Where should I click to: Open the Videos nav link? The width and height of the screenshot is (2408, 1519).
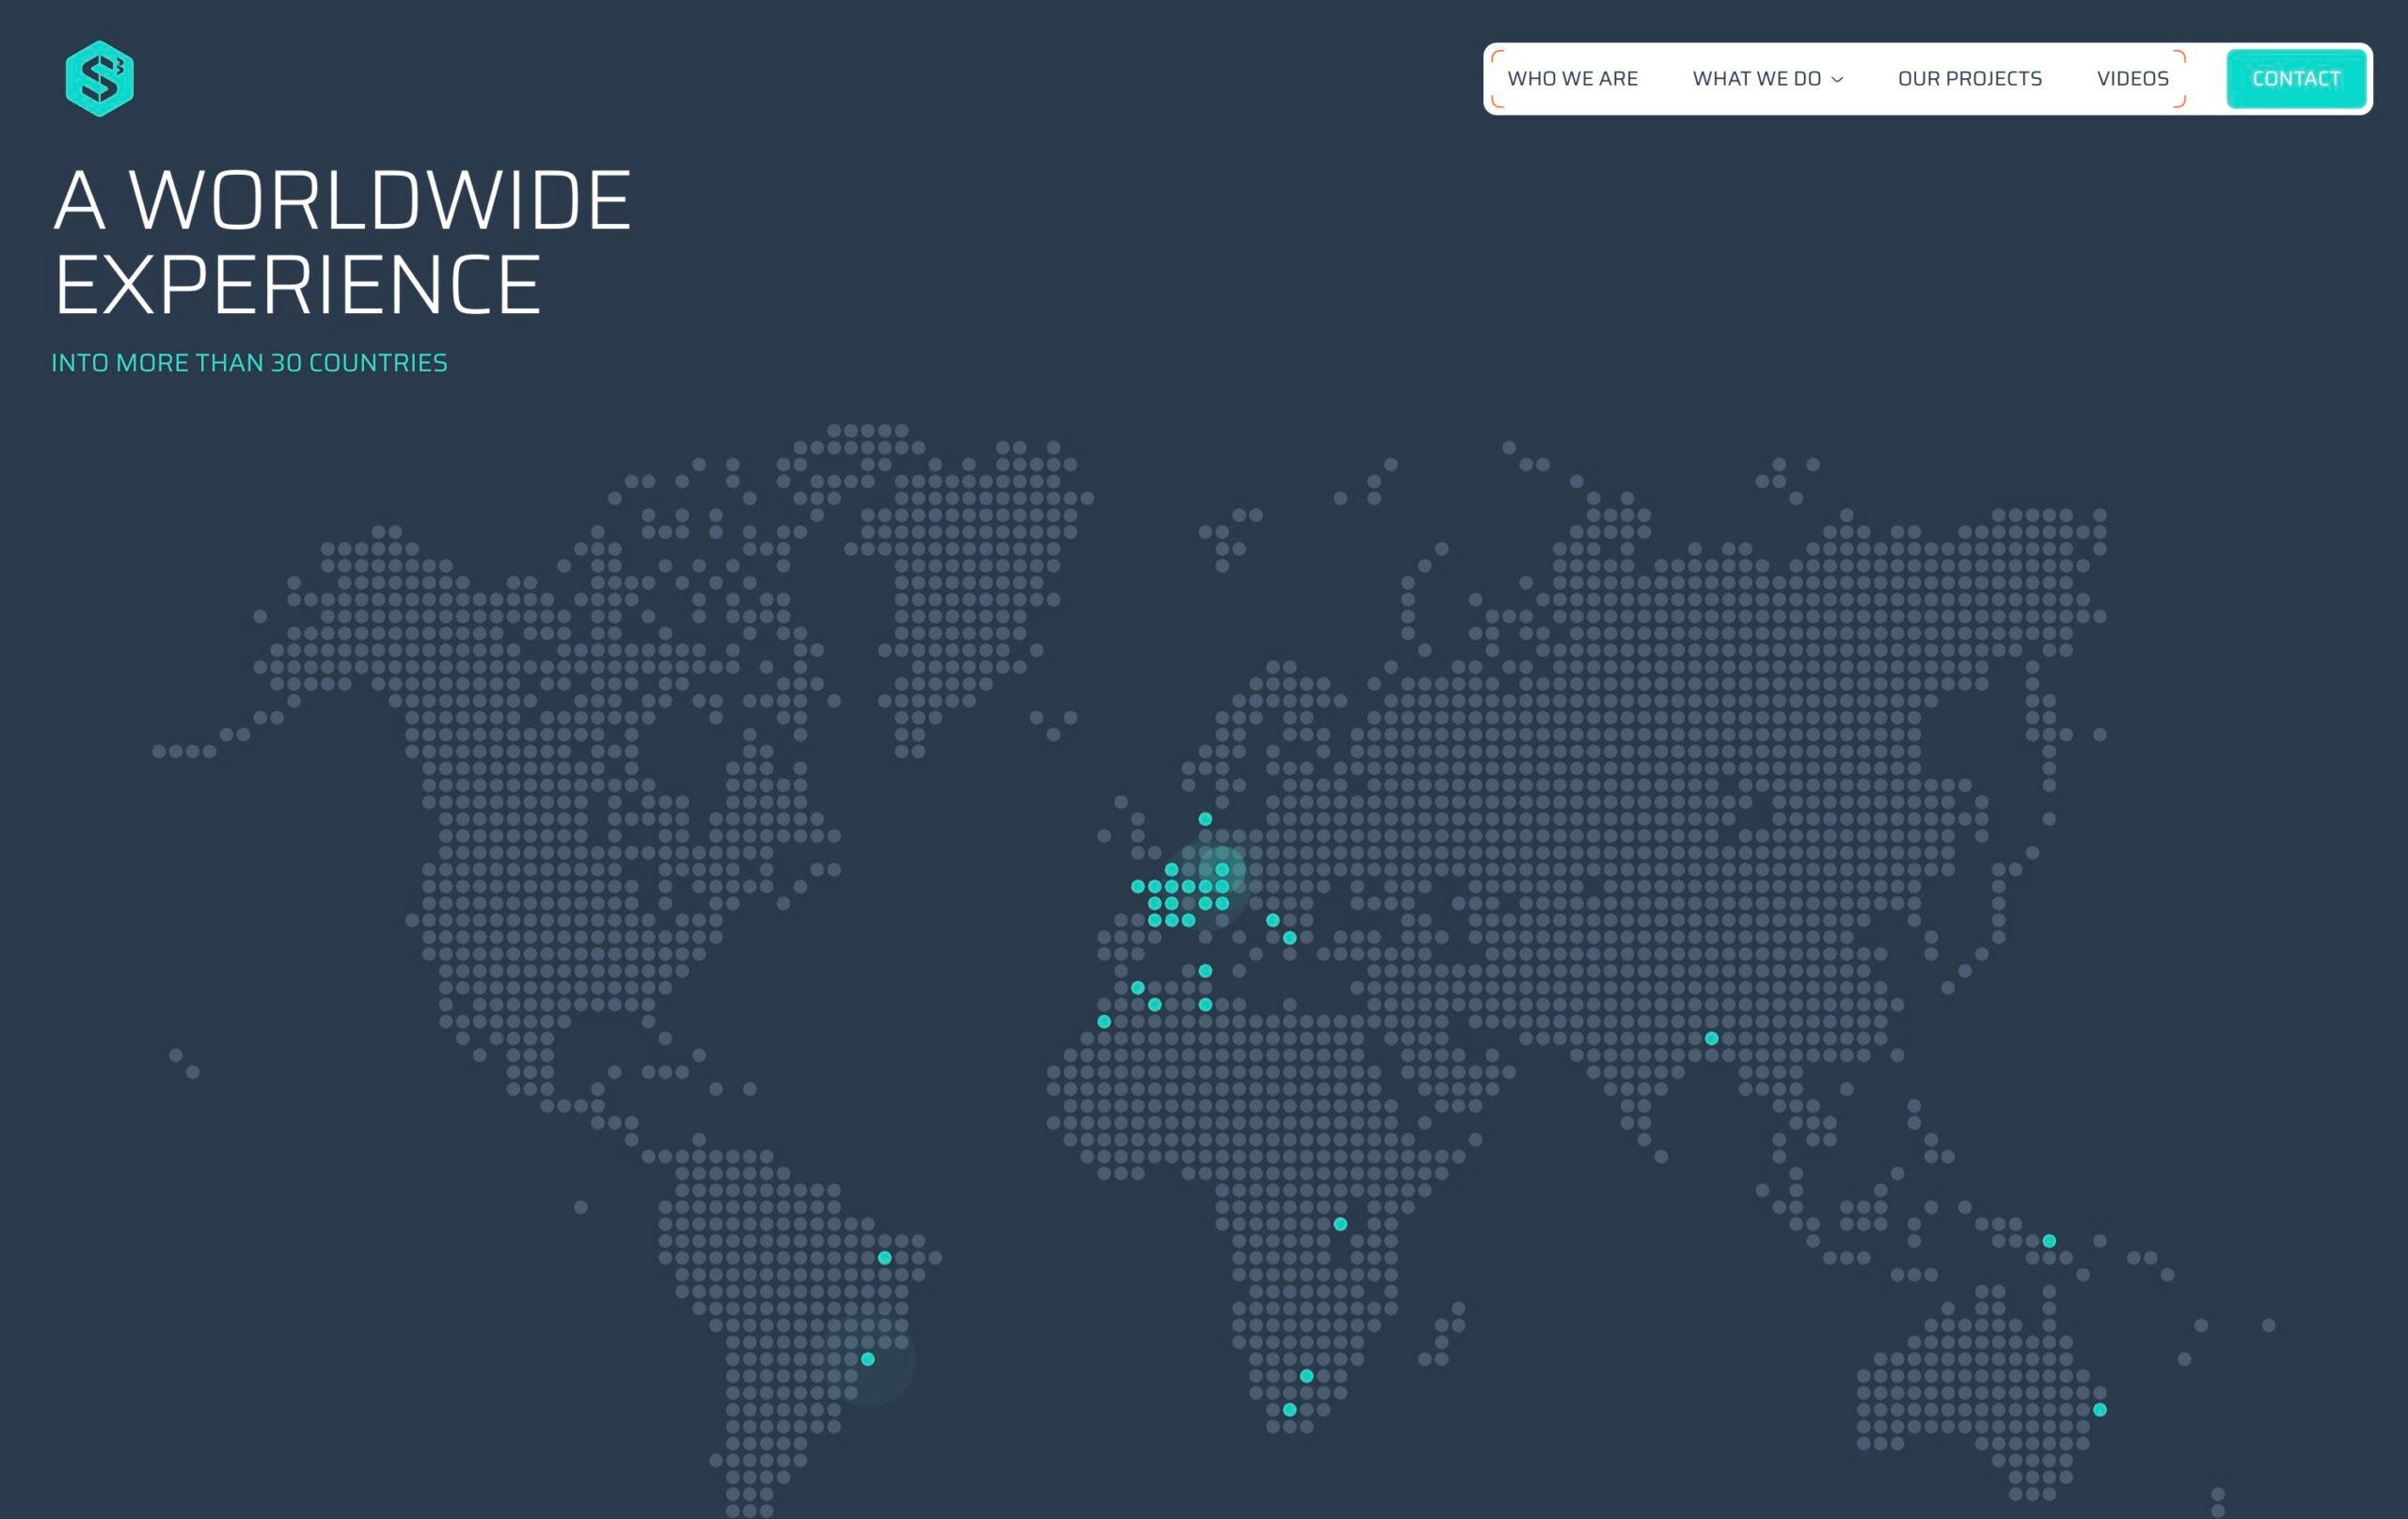click(2132, 78)
